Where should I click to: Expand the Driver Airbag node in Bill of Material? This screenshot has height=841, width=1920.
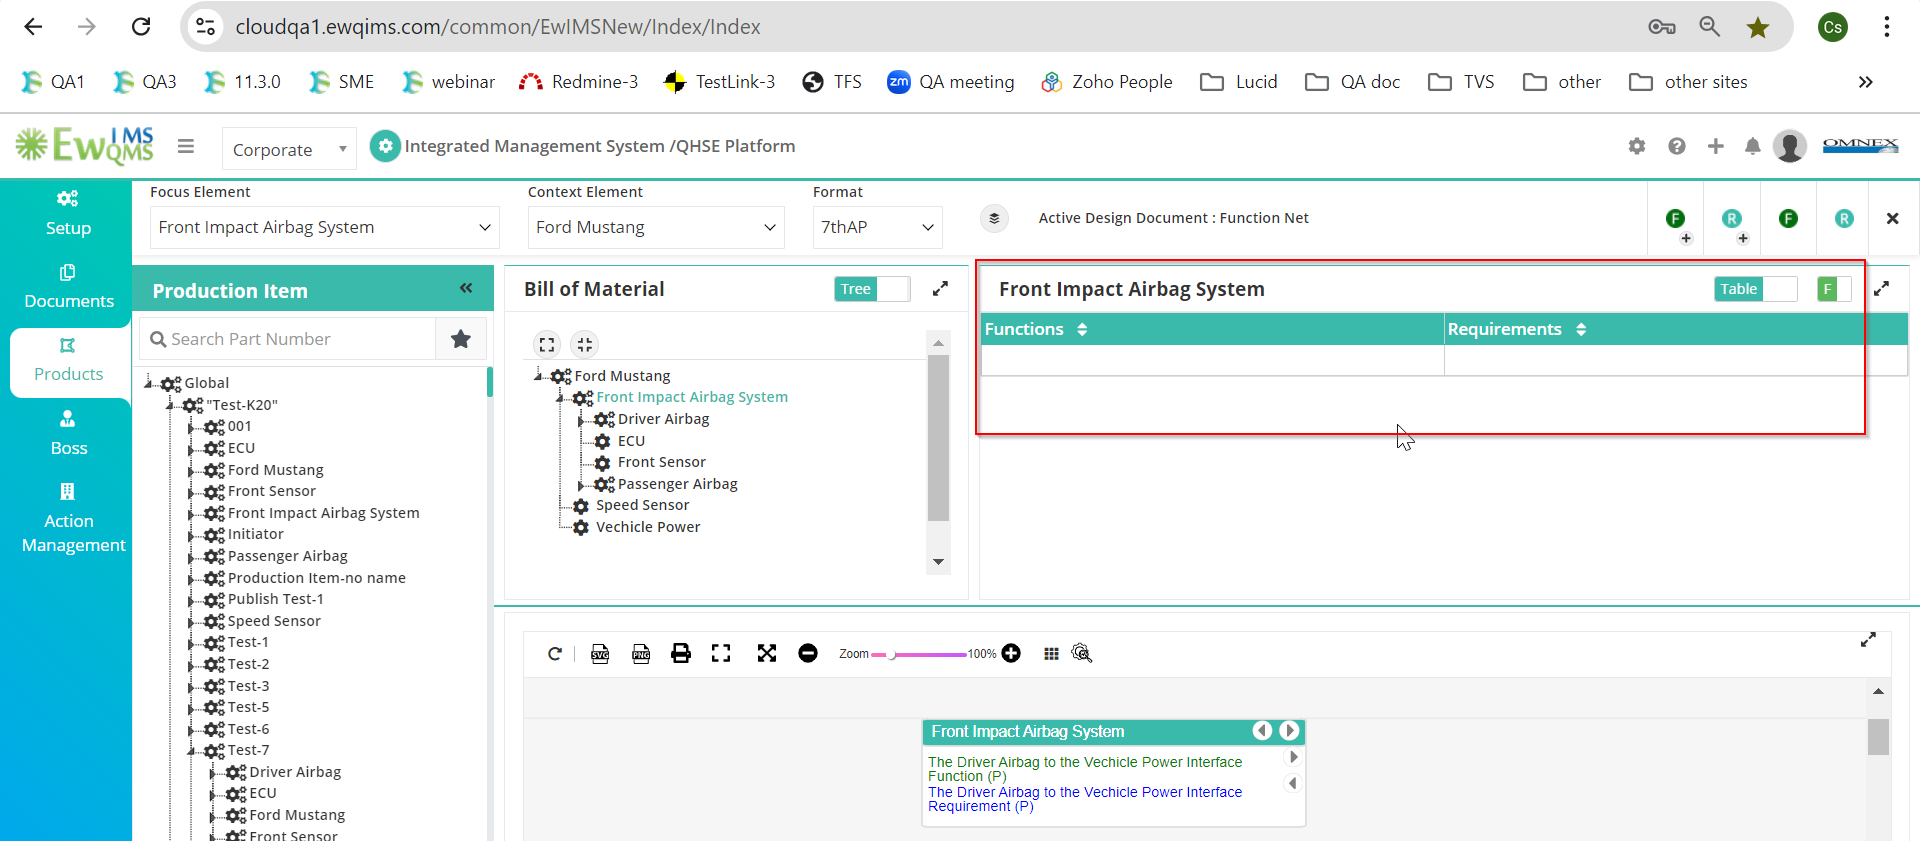pyautogui.click(x=581, y=420)
